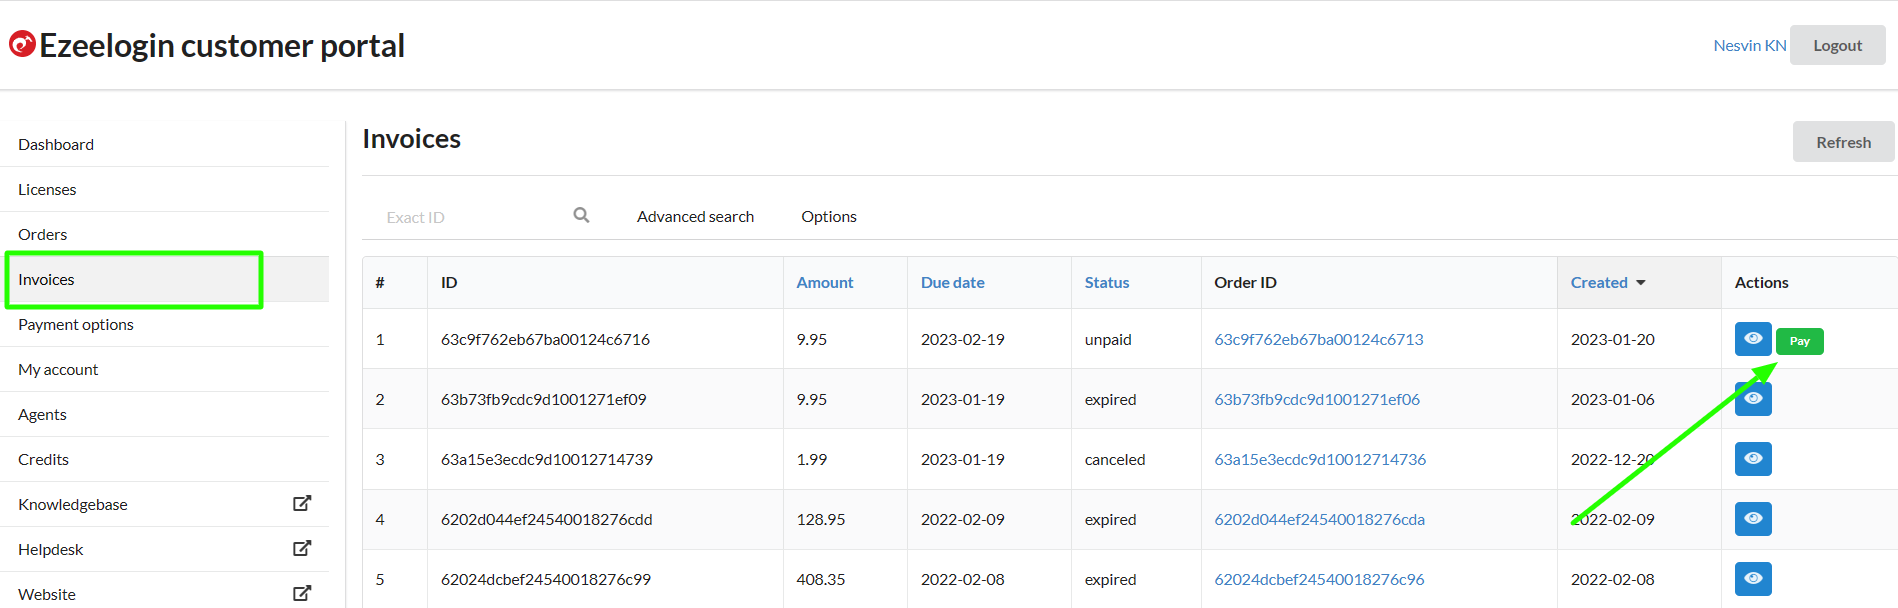
Task: Click the search magnifier icon
Action: click(x=581, y=215)
